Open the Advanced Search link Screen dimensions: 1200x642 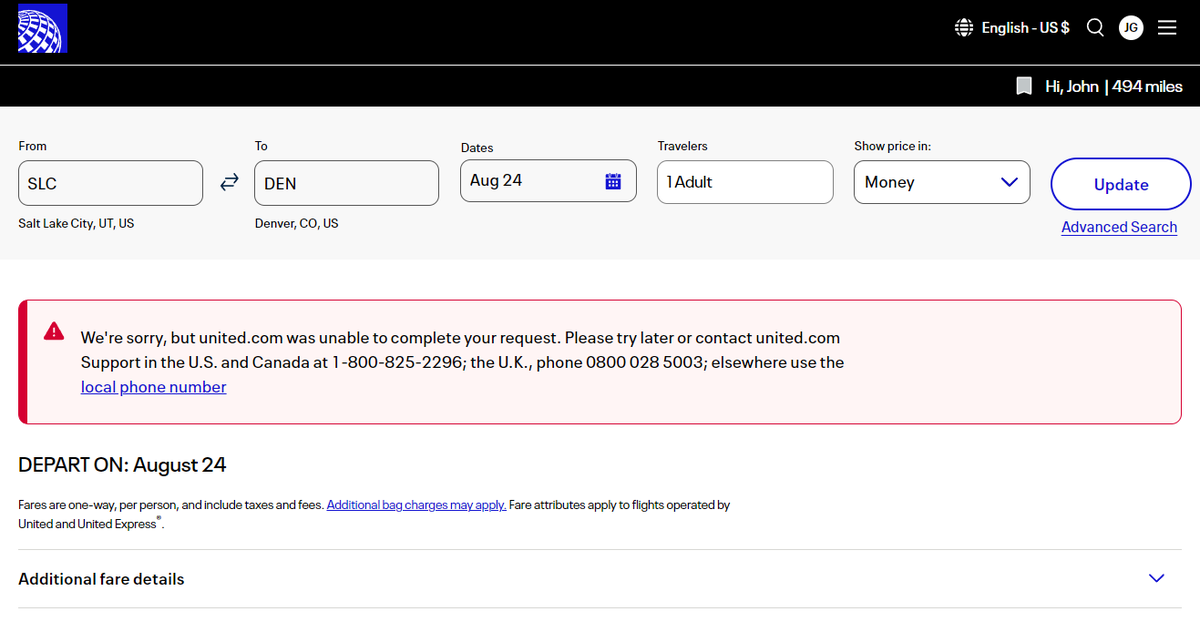pos(1119,227)
